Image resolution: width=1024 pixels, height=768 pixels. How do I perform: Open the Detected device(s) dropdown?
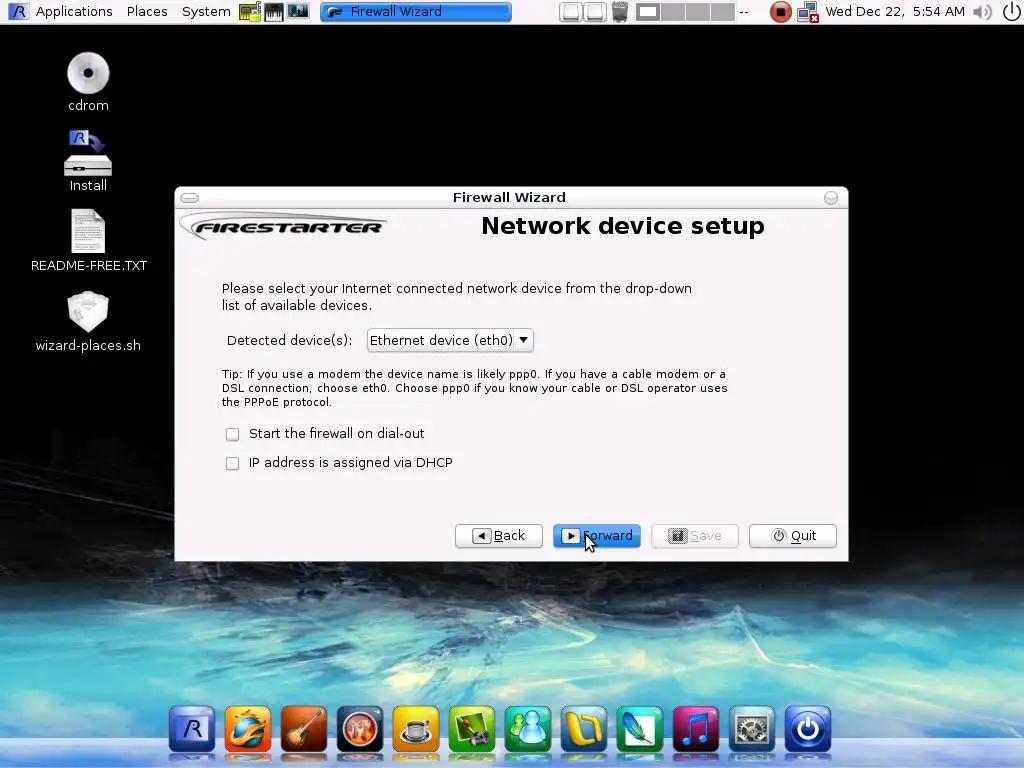coord(450,340)
